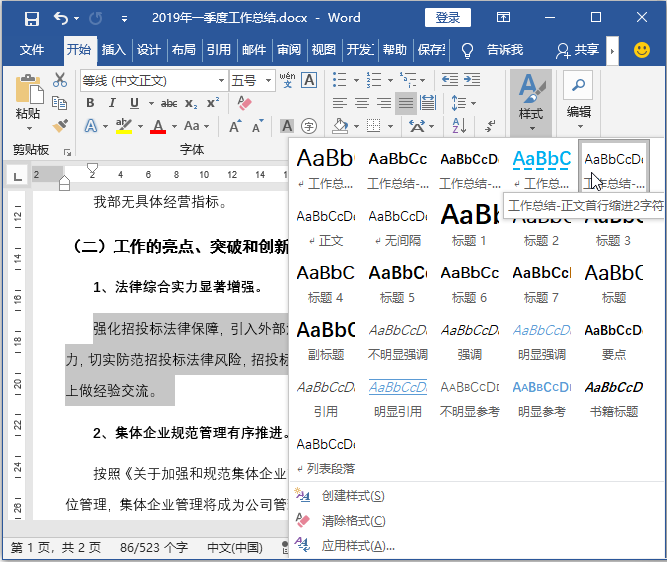The height and width of the screenshot is (562, 667).
Task: Open the Customize Quick Access Toolbar dropdown
Action: pos(124,19)
